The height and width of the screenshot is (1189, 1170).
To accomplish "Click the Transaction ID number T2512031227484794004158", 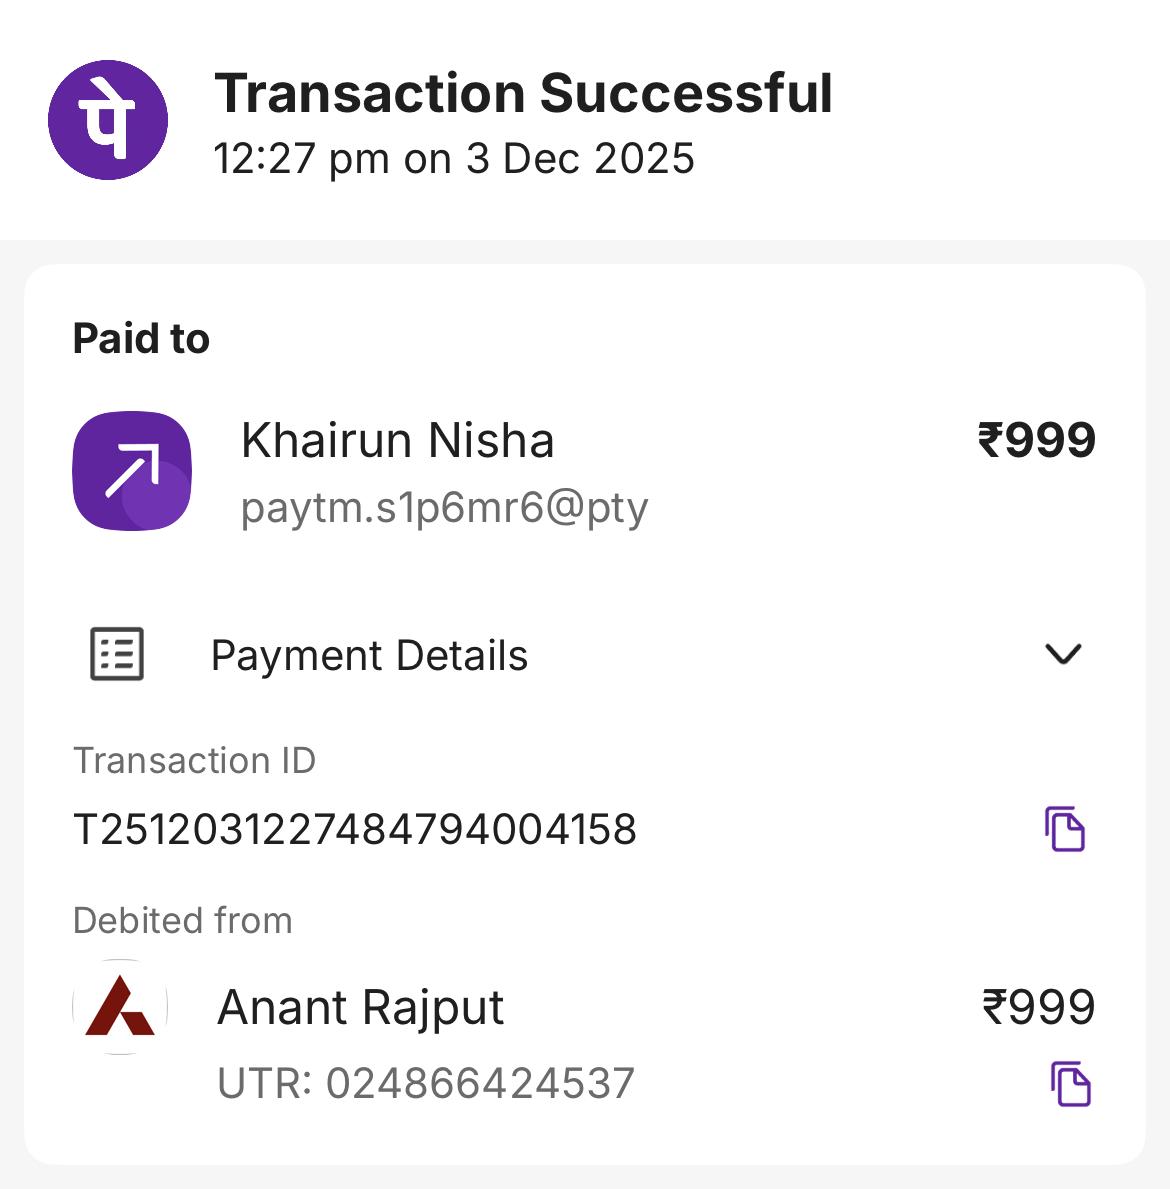I will point(355,830).
